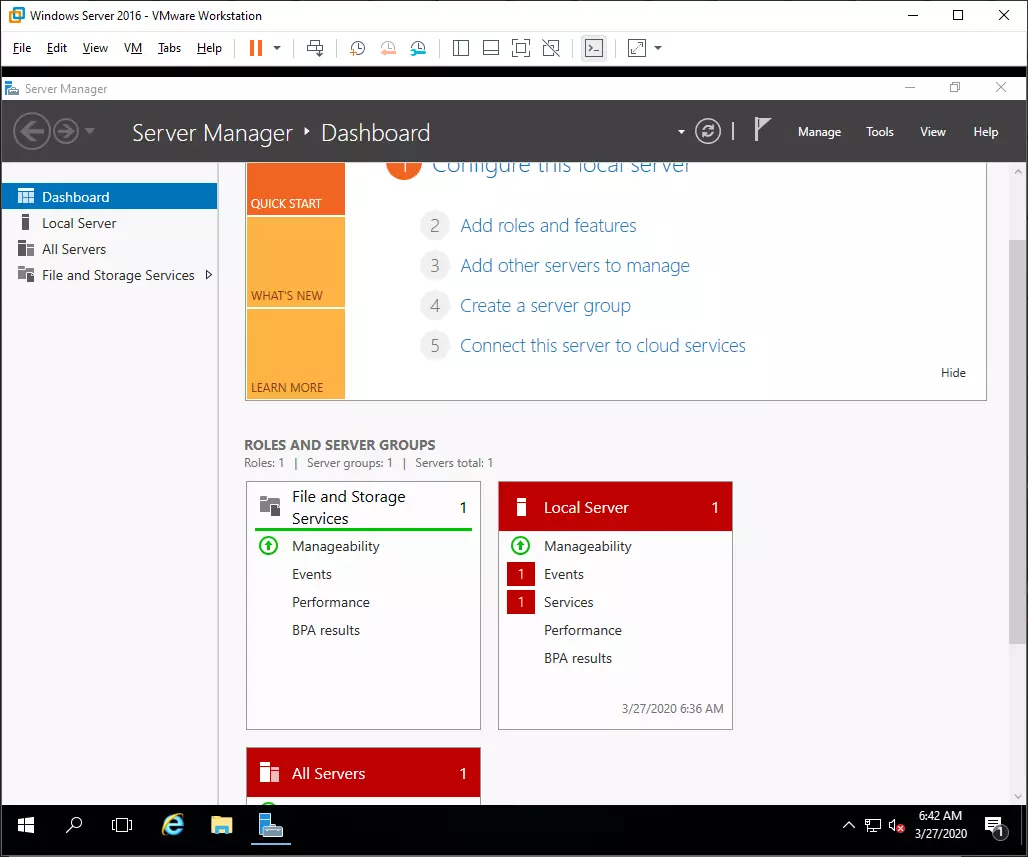
Task: Take a snapshot of this virtual machine
Action: click(x=357, y=48)
